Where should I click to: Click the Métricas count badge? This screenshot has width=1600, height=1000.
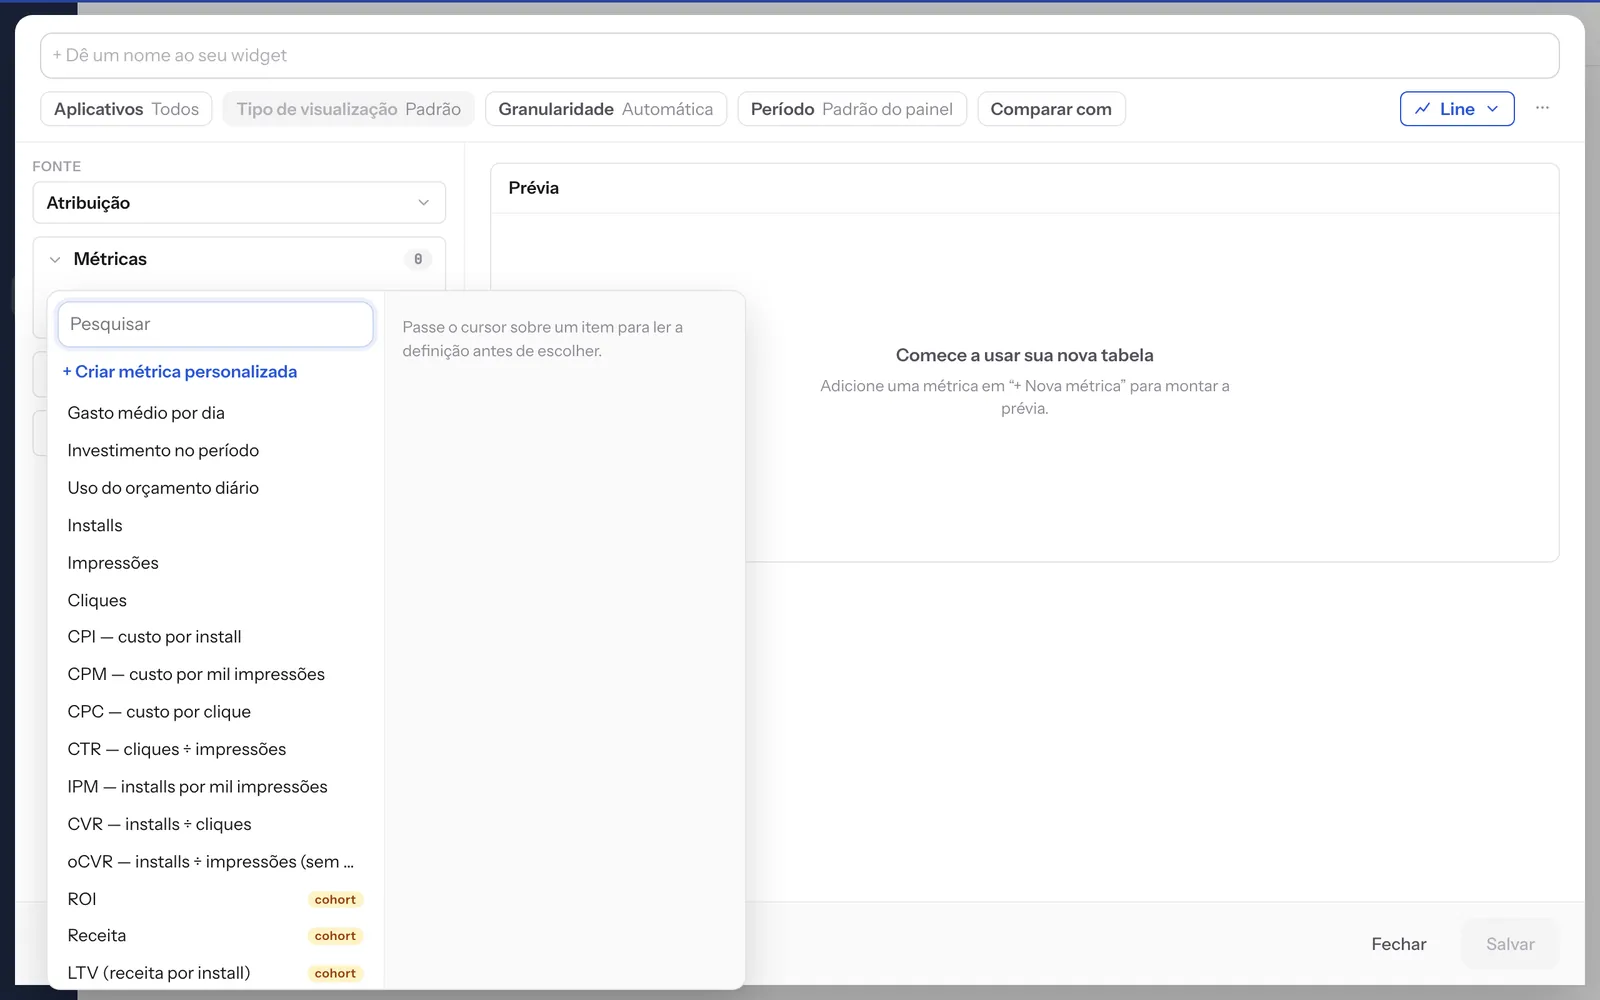pos(418,259)
